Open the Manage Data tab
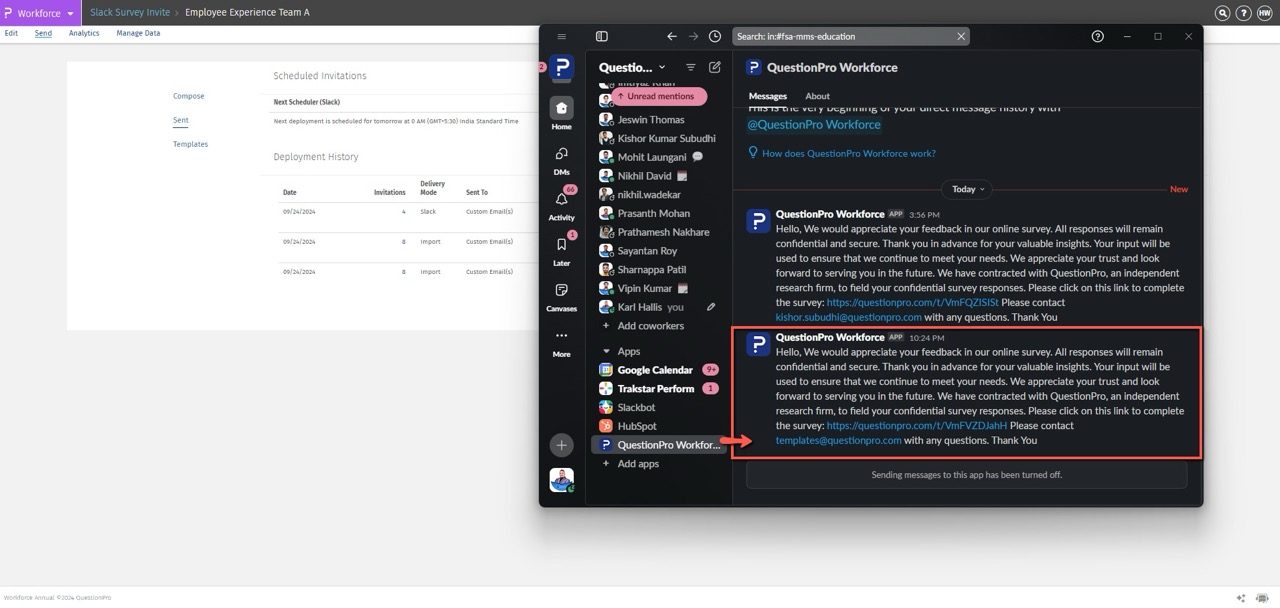1280x608 pixels. click(x=138, y=33)
